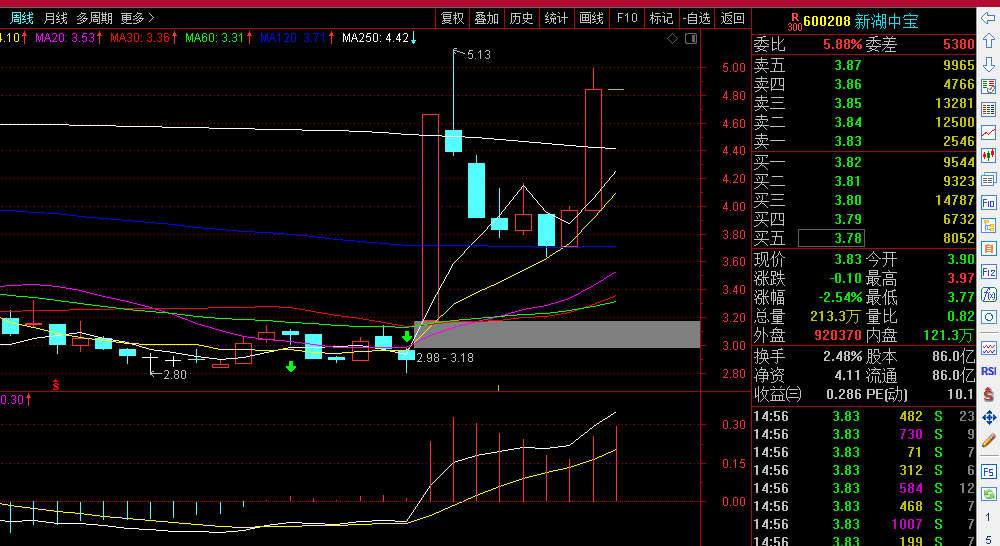
Task: Click the 卖一 price 3.83
Action: [x=848, y=142]
